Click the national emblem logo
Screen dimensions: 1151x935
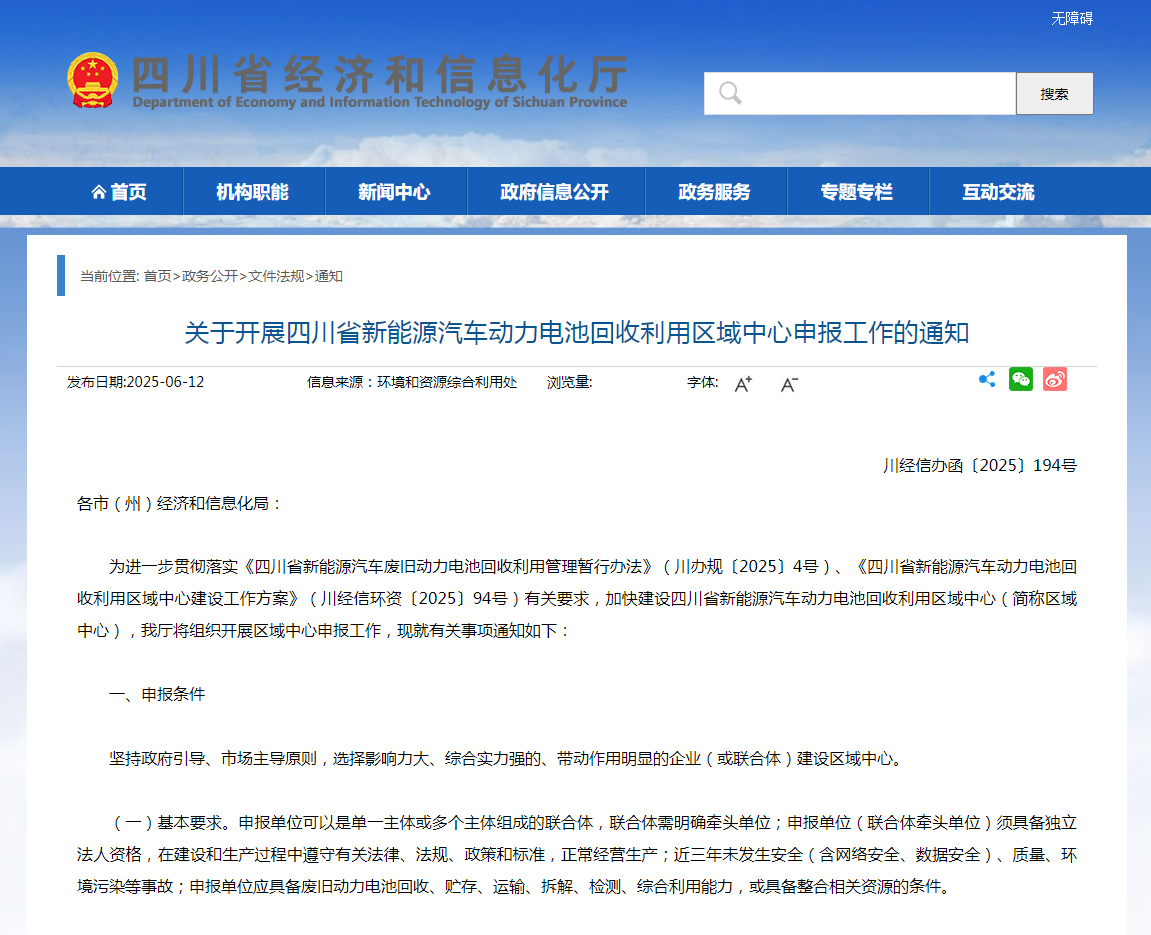coord(92,80)
